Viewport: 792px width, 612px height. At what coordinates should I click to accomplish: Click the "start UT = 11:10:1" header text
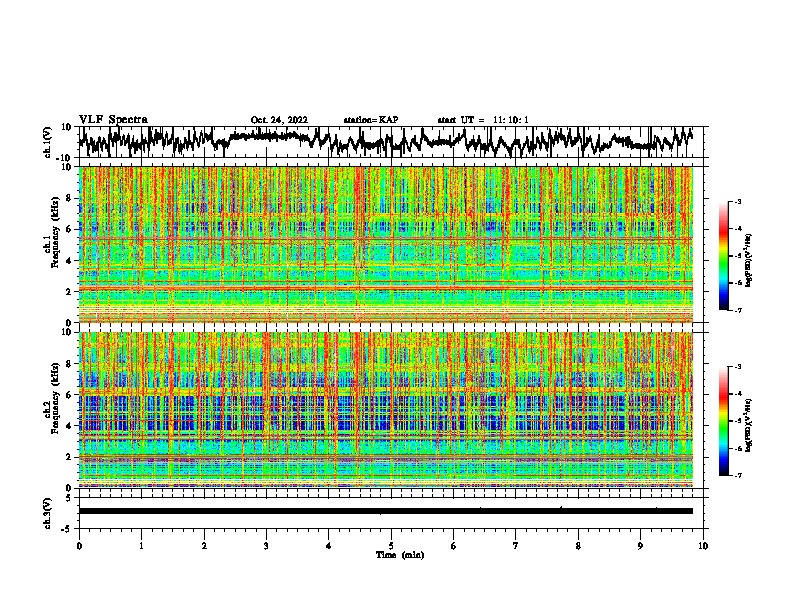coord(483,120)
